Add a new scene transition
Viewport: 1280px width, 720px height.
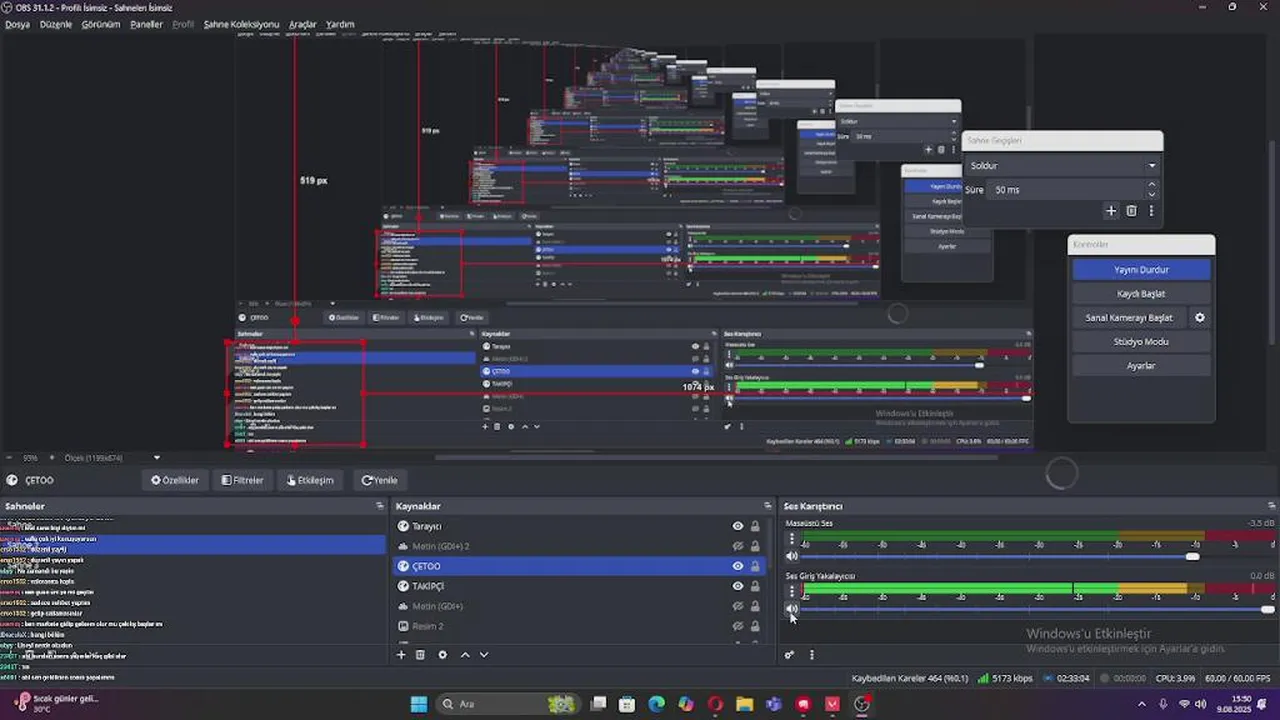[x=1111, y=211]
